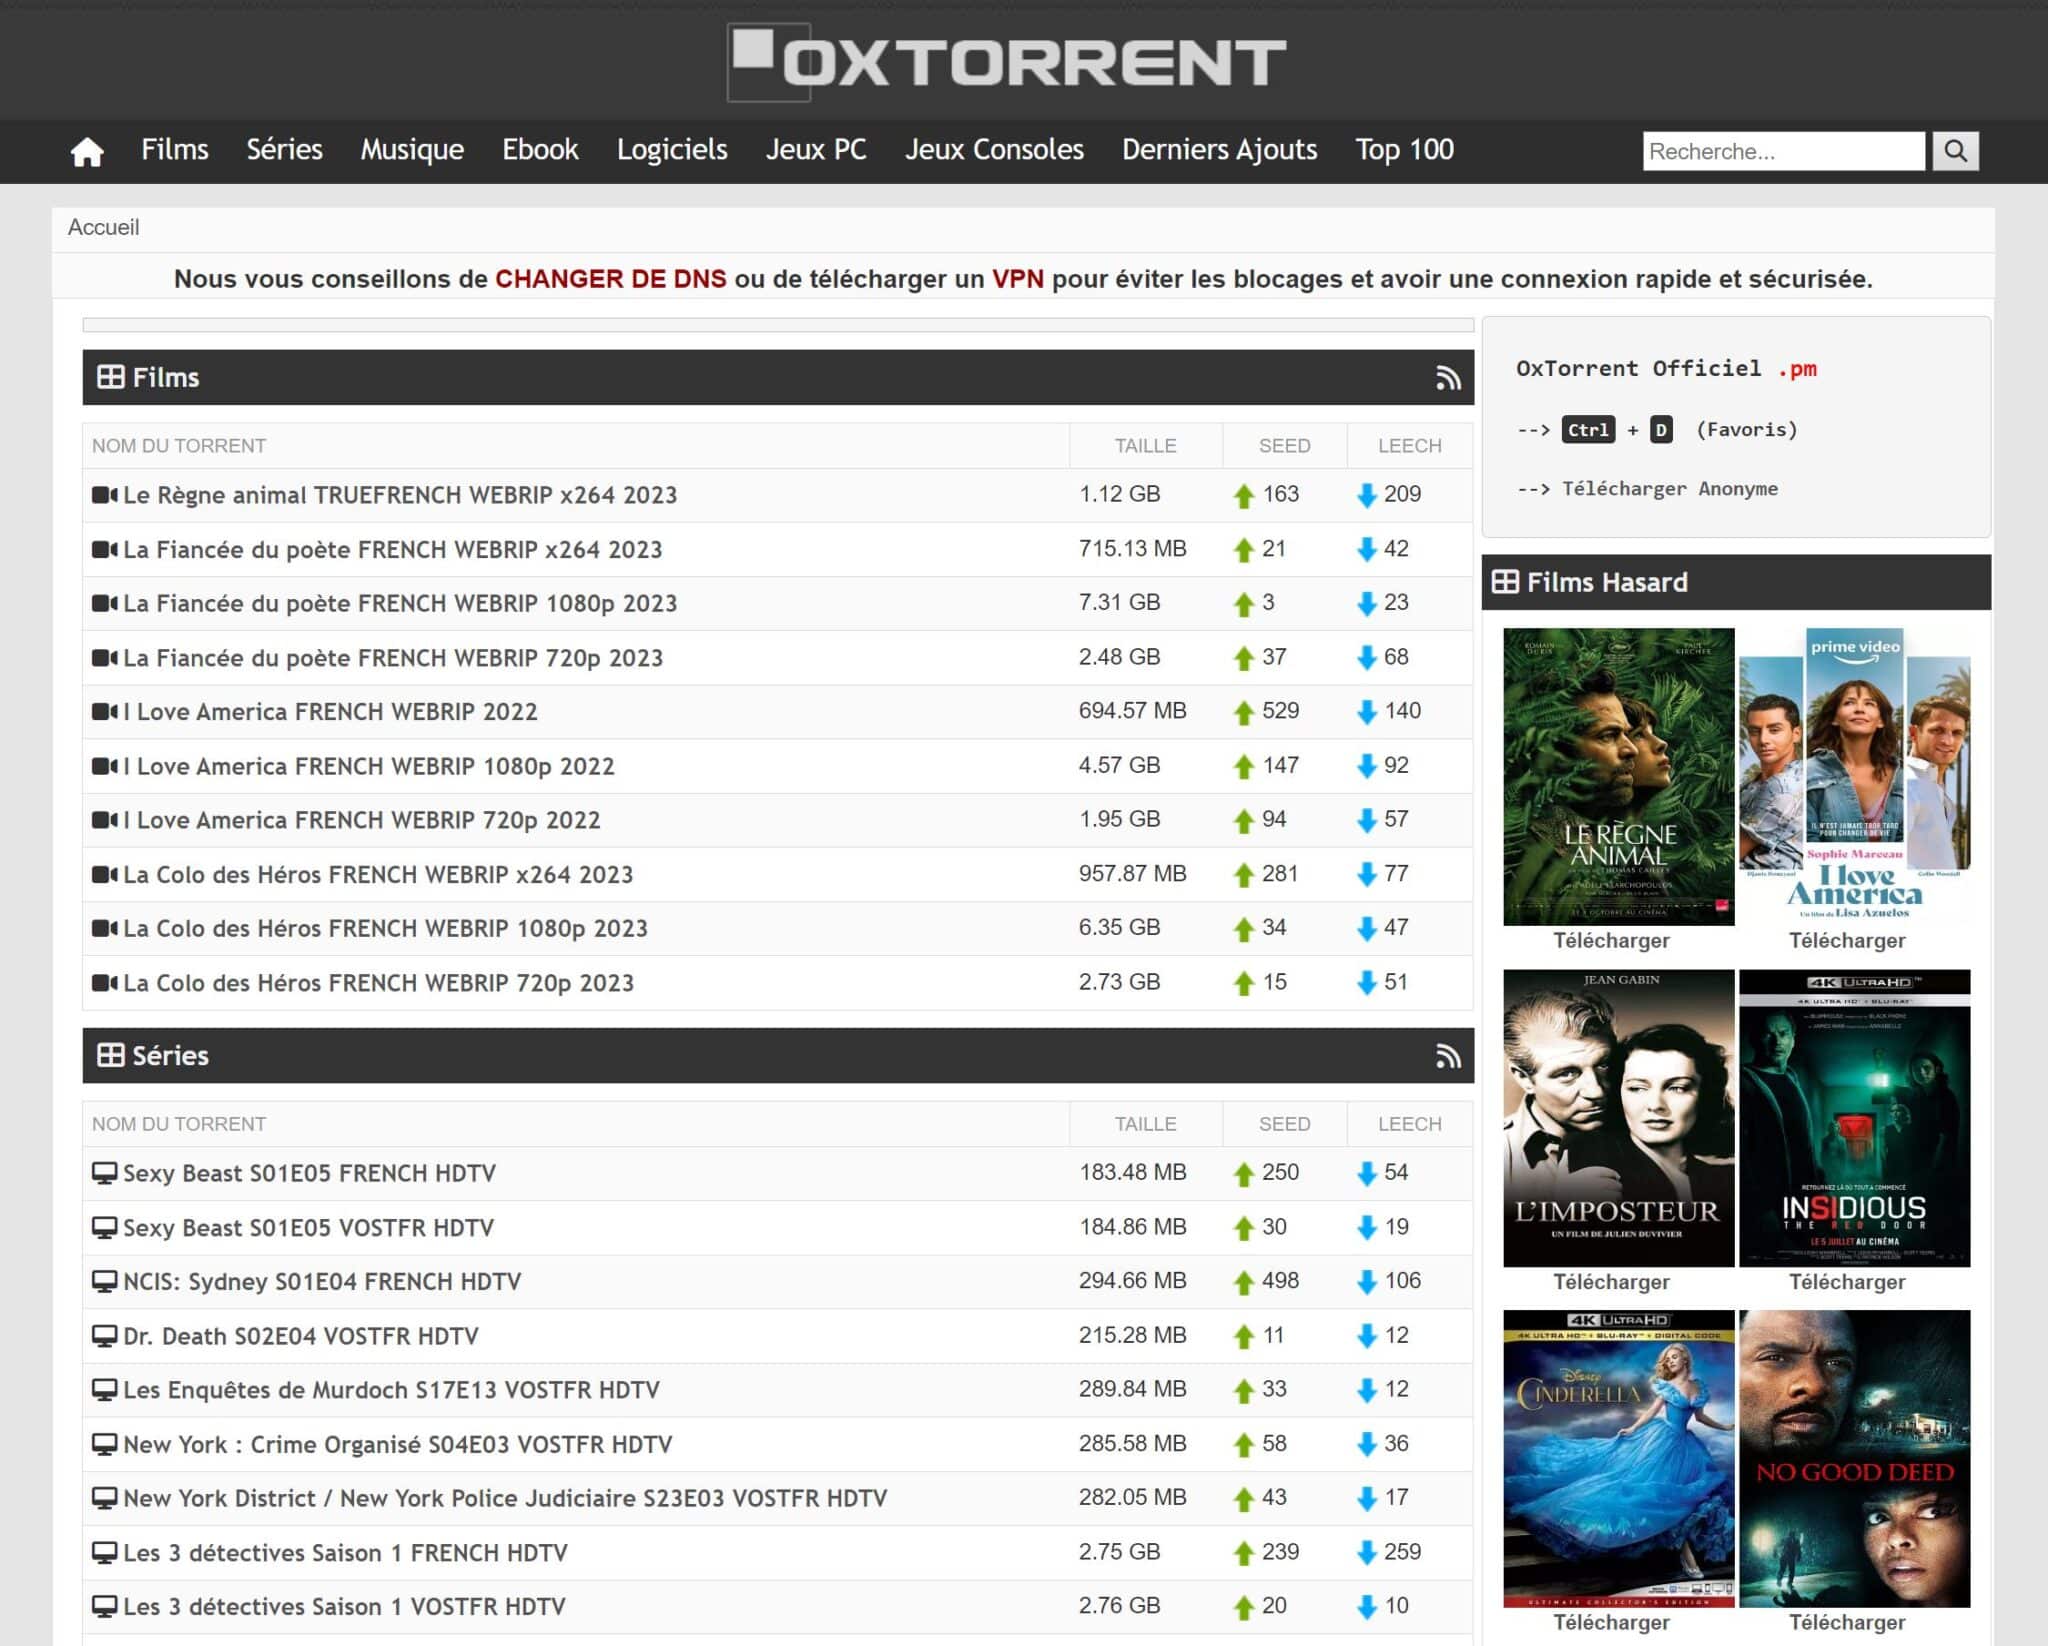Click the OxTorrent logo

(x=1007, y=62)
